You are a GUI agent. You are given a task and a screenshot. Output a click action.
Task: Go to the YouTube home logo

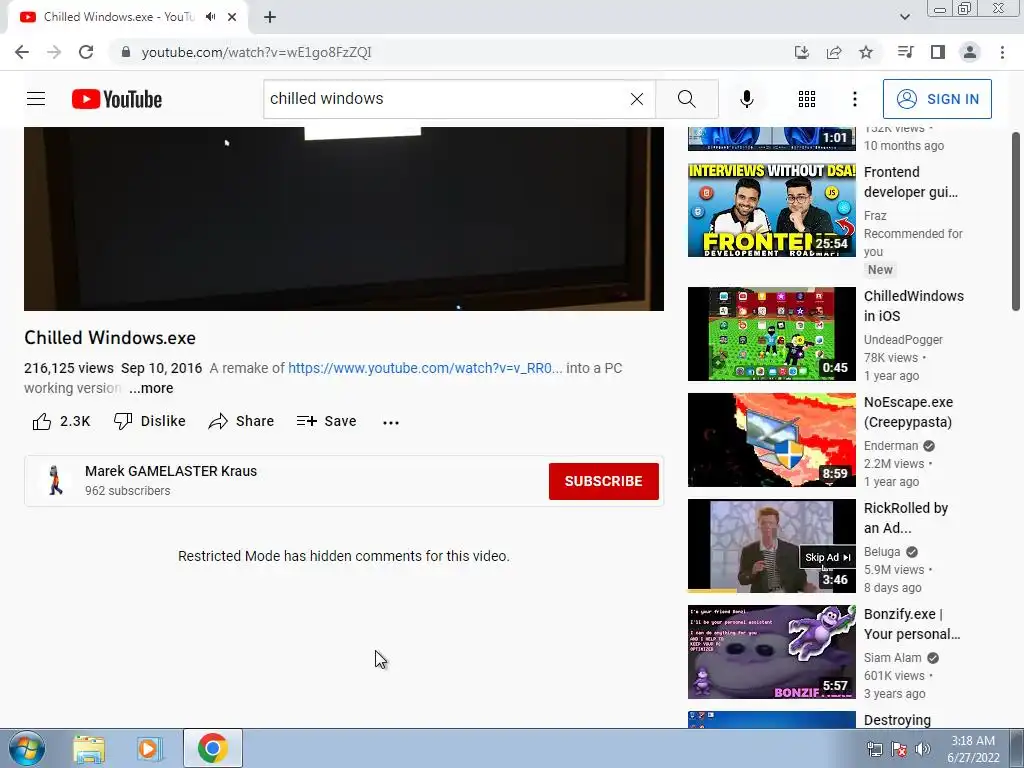click(117, 99)
